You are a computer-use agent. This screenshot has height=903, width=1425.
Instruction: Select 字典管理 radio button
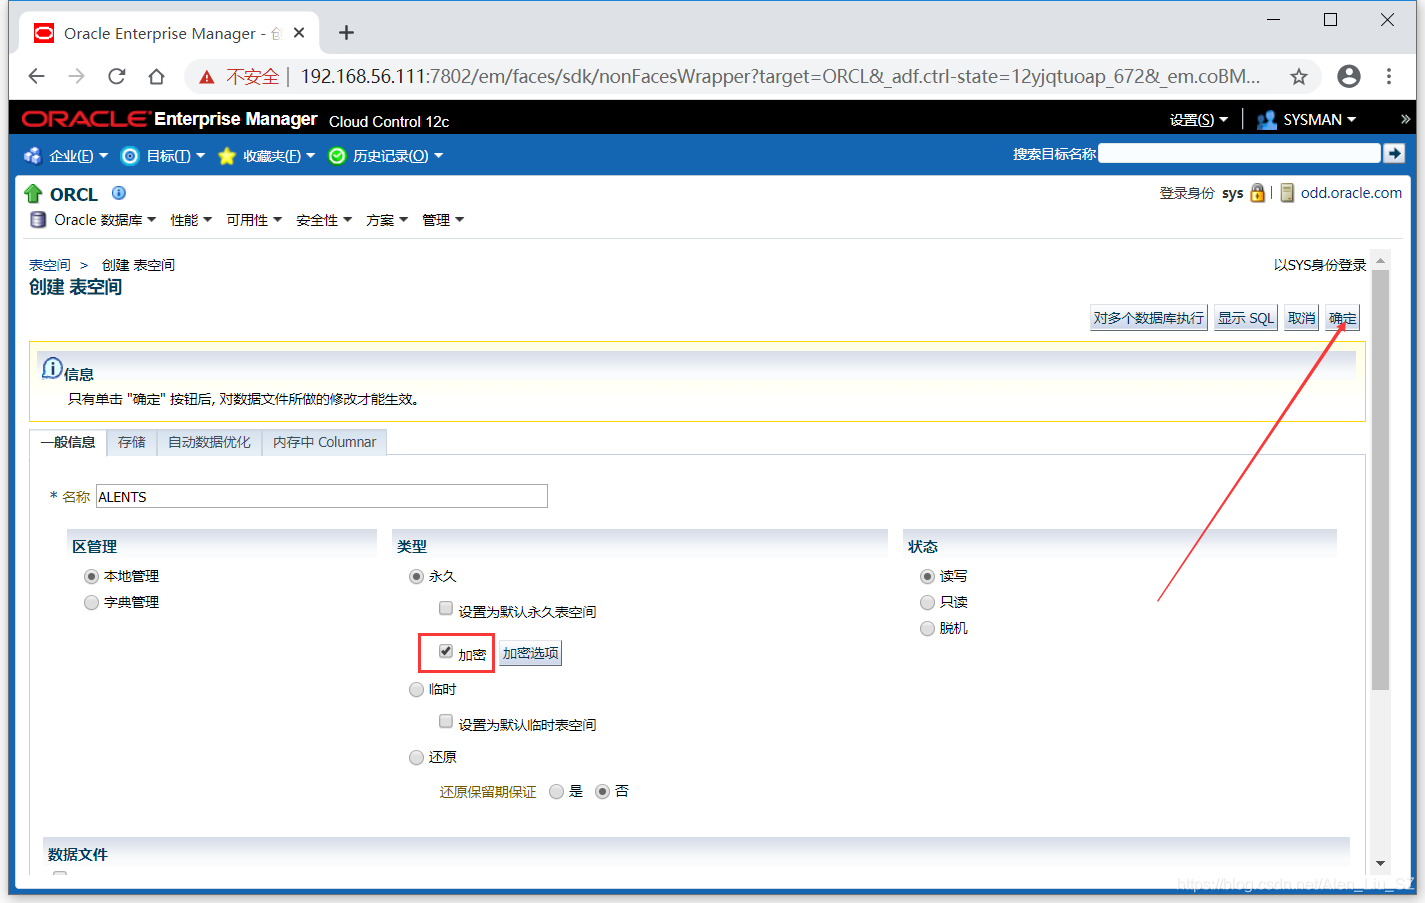pyautogui.click(x=91, y=603)
